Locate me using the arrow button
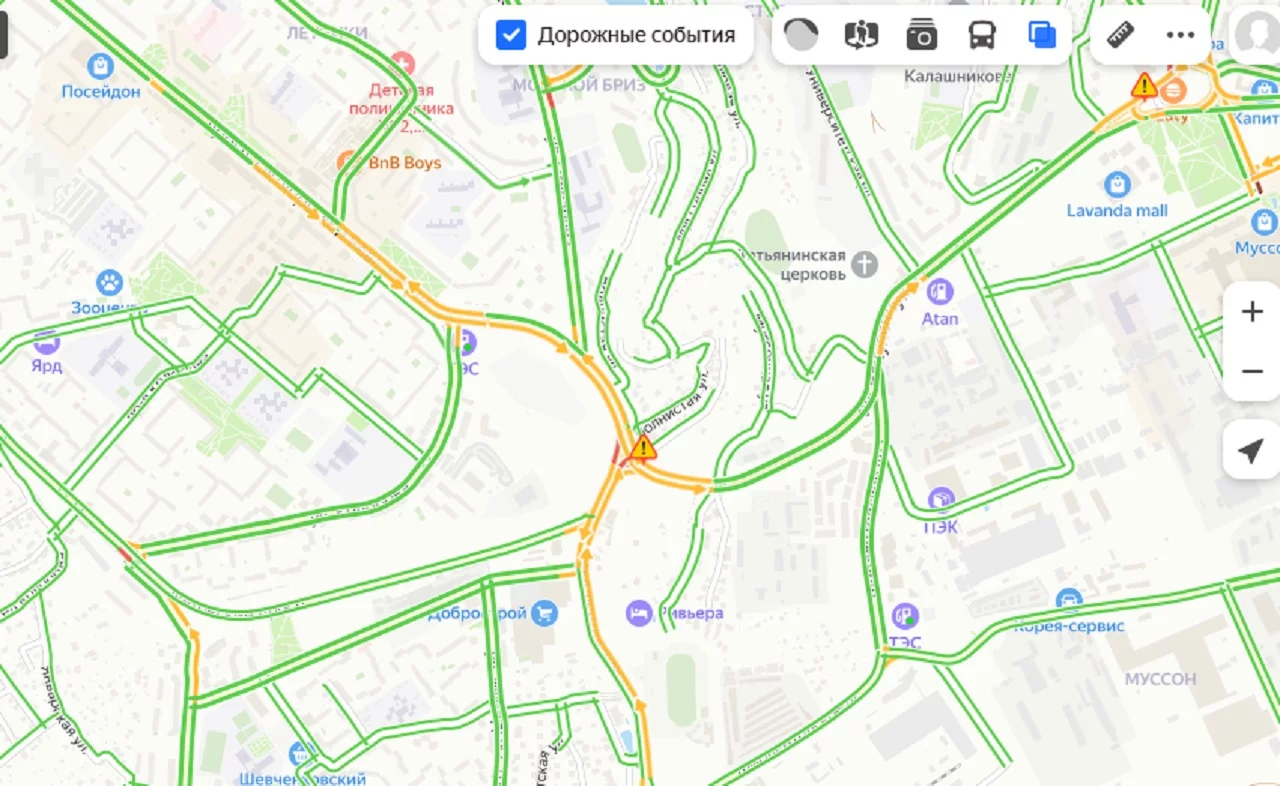Image resolution: width=1280 pixels, height=786 pixels. pos(1252,451)
